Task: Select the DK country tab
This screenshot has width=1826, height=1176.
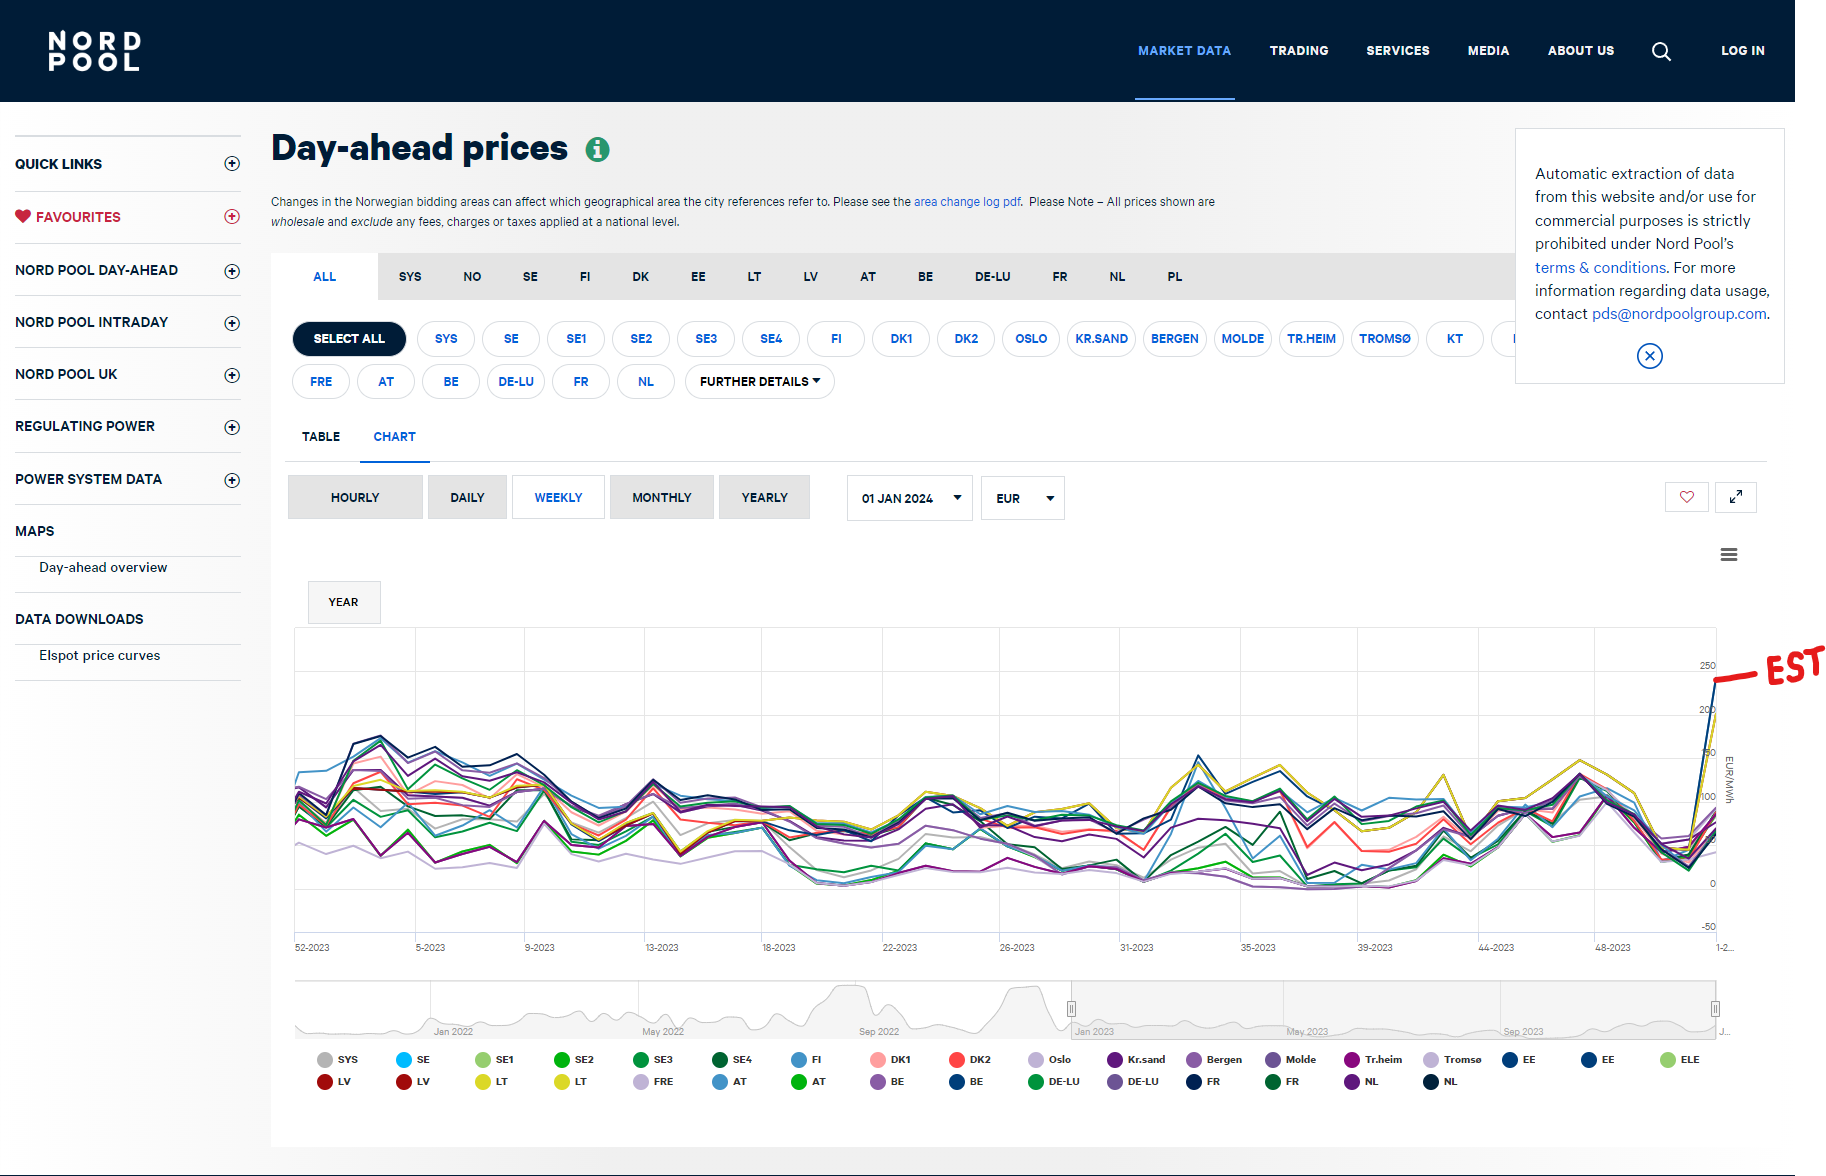Action: pos(641,277)
